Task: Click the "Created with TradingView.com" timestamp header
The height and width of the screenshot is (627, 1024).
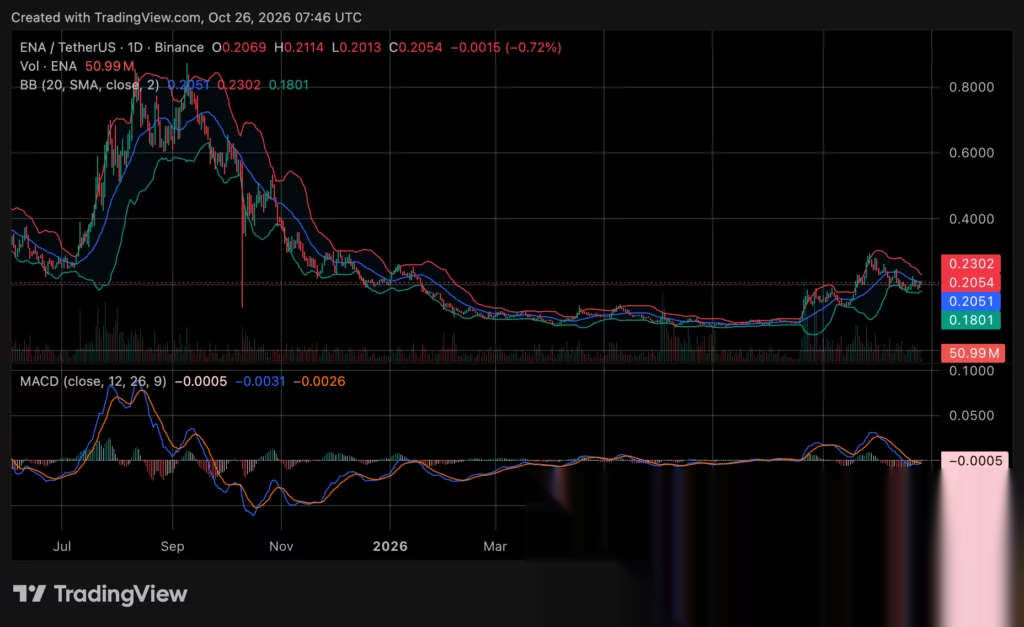Action: [186, 18]
